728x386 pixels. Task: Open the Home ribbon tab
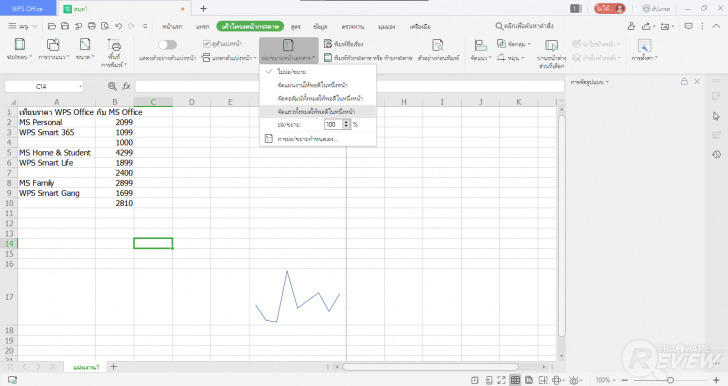172,26
